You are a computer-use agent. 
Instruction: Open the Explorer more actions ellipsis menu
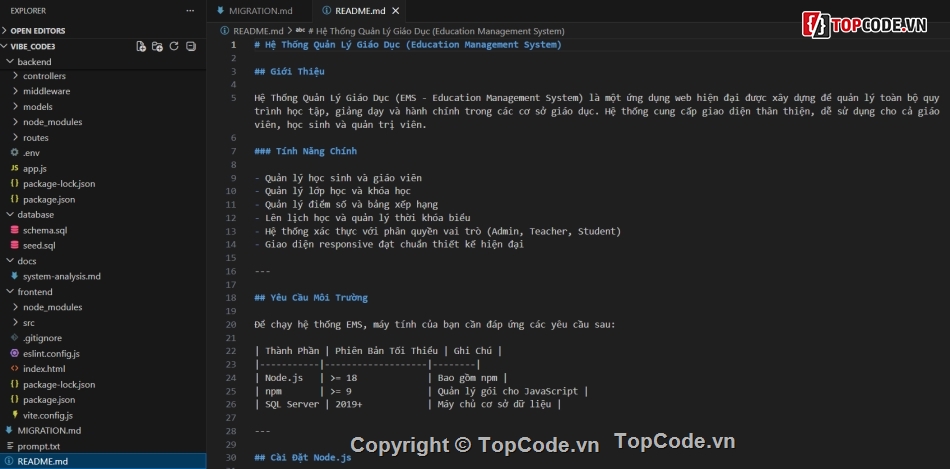190,11
